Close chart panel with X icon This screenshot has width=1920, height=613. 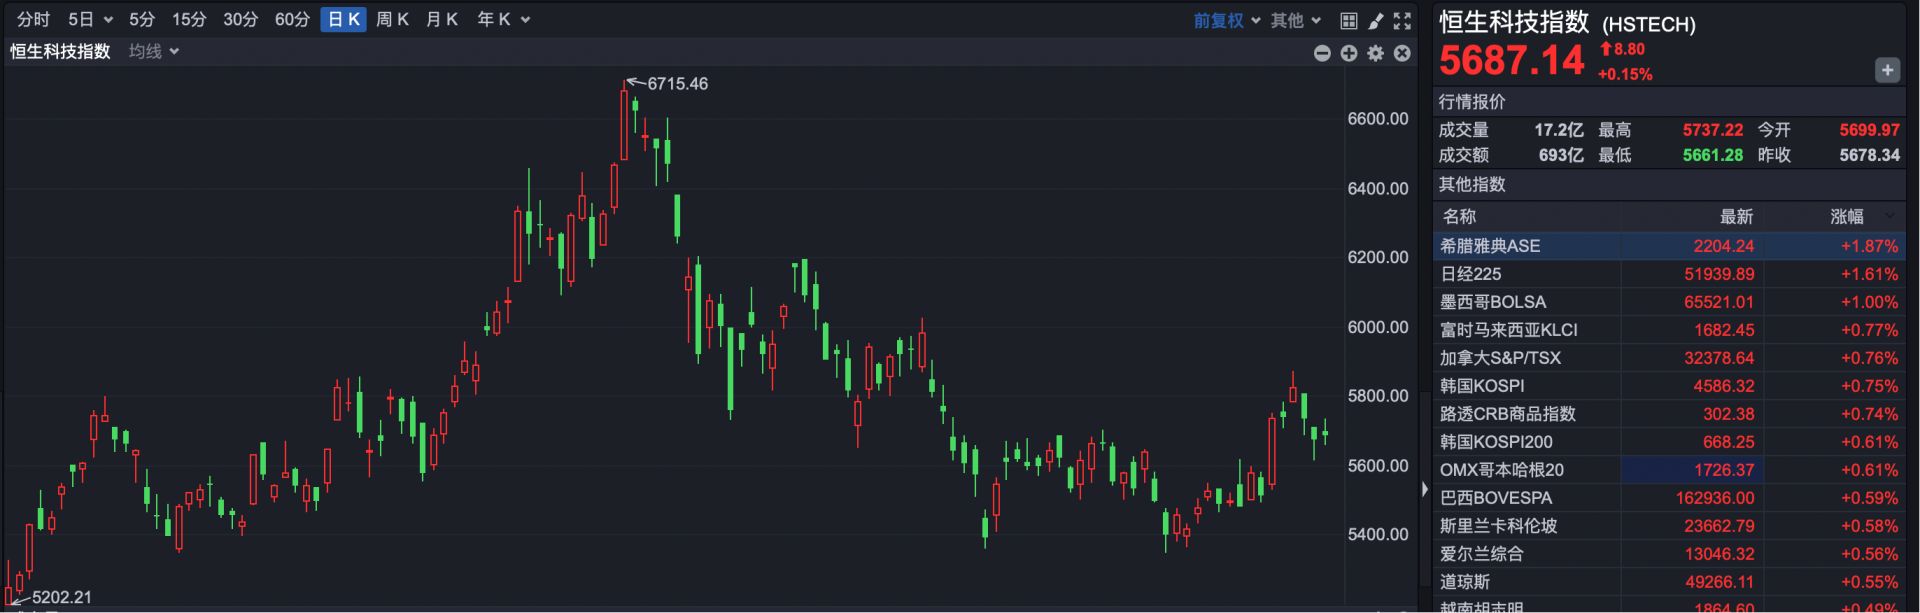(x=1402, y=53)
